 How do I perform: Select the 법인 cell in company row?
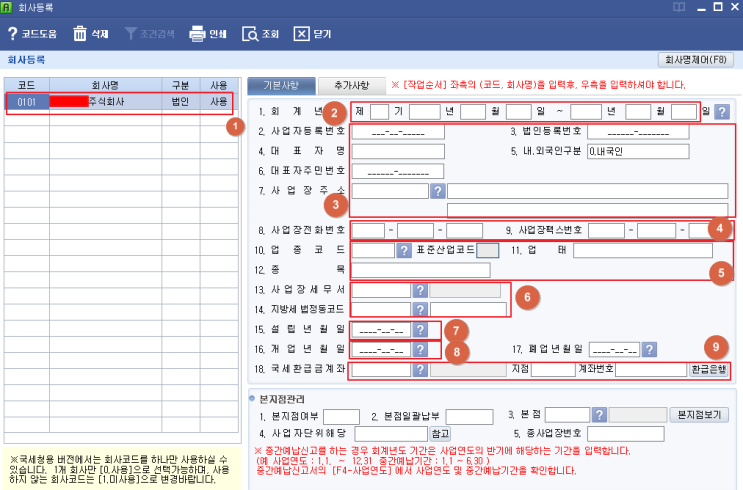coord(180,102)
